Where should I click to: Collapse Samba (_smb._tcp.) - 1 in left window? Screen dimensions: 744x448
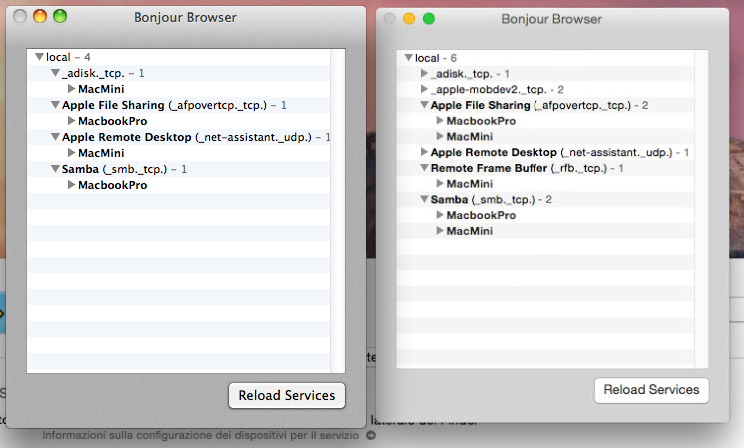pos(56,169)
